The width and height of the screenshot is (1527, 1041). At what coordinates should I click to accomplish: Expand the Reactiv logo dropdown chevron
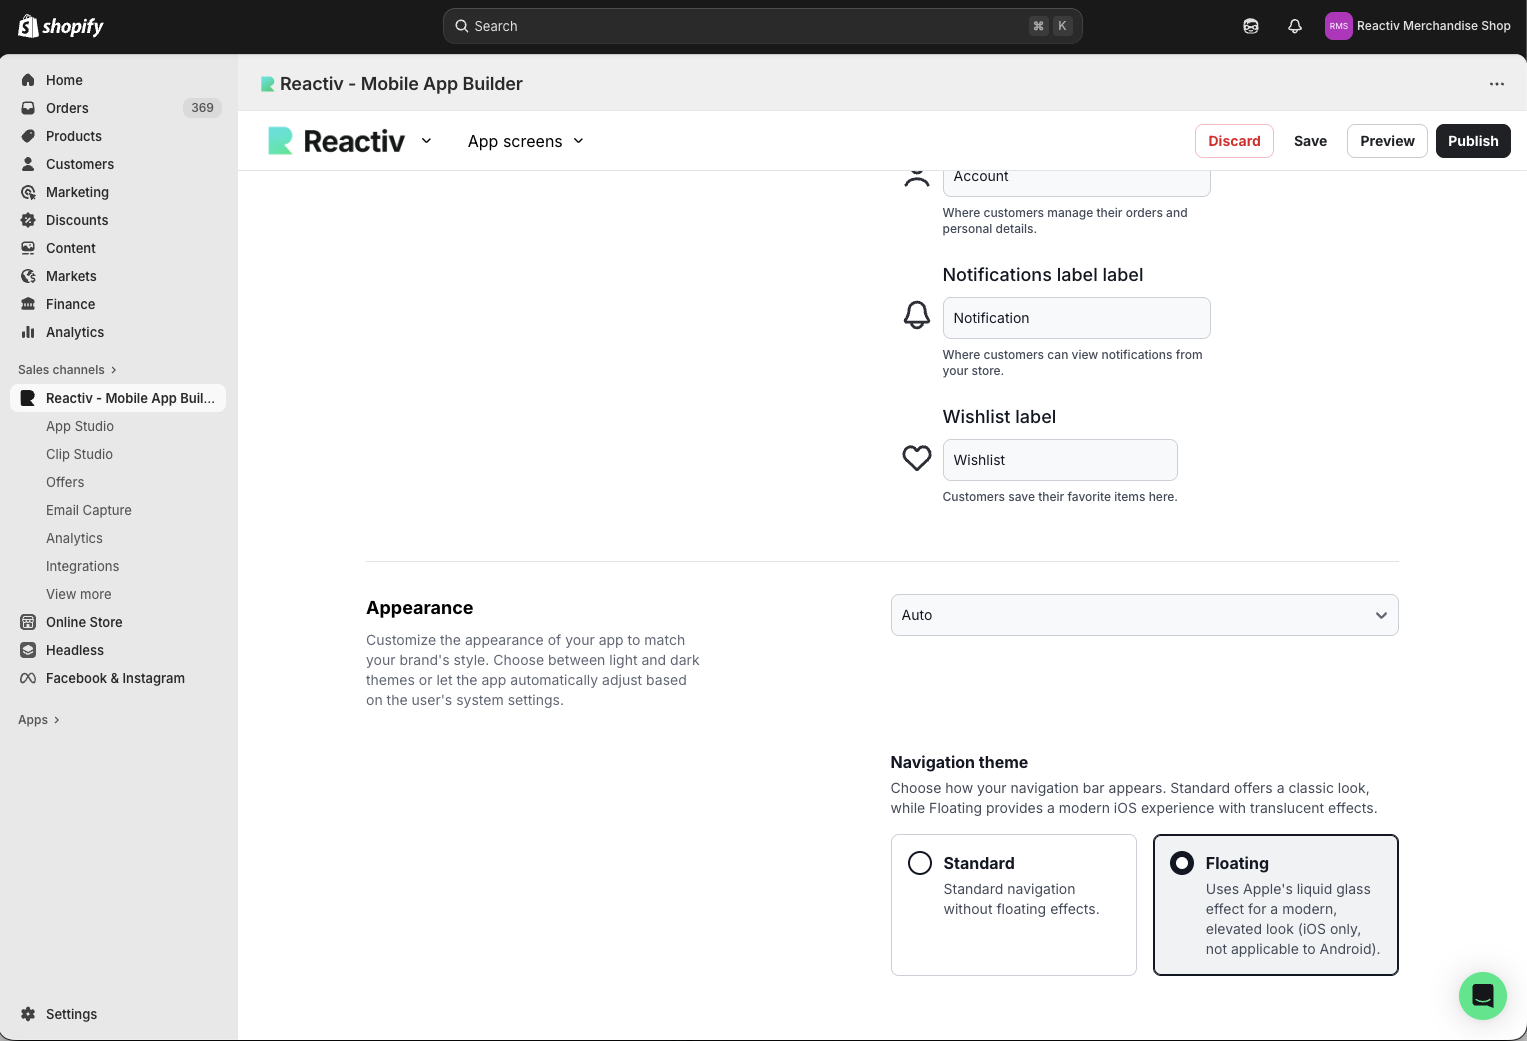(x=426, y=141)
